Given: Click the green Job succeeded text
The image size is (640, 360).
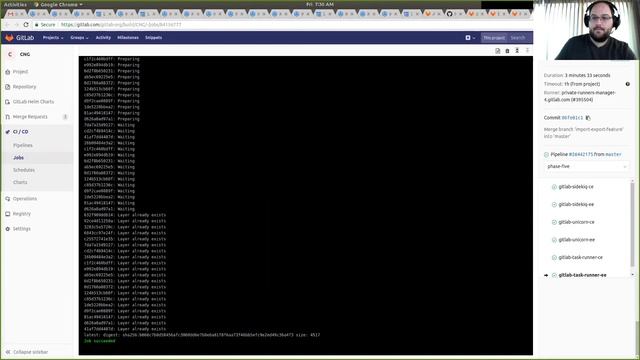Looking at the screenshot, I should (x=100, y=341).
